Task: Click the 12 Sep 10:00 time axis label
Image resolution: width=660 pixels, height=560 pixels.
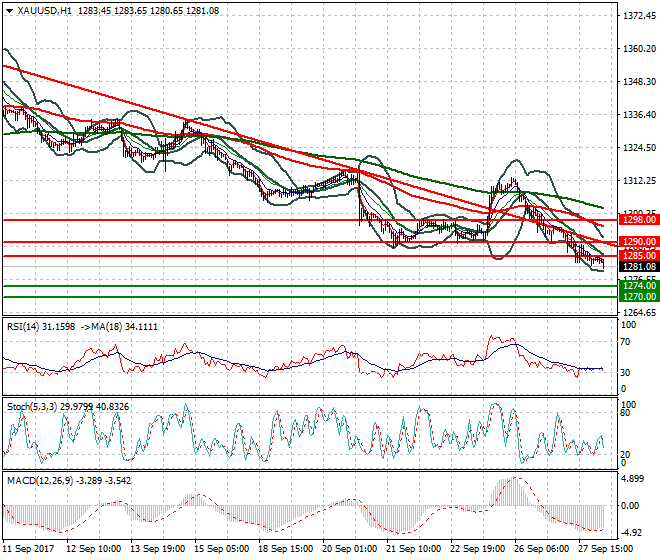Action: [x=93, y=549]
